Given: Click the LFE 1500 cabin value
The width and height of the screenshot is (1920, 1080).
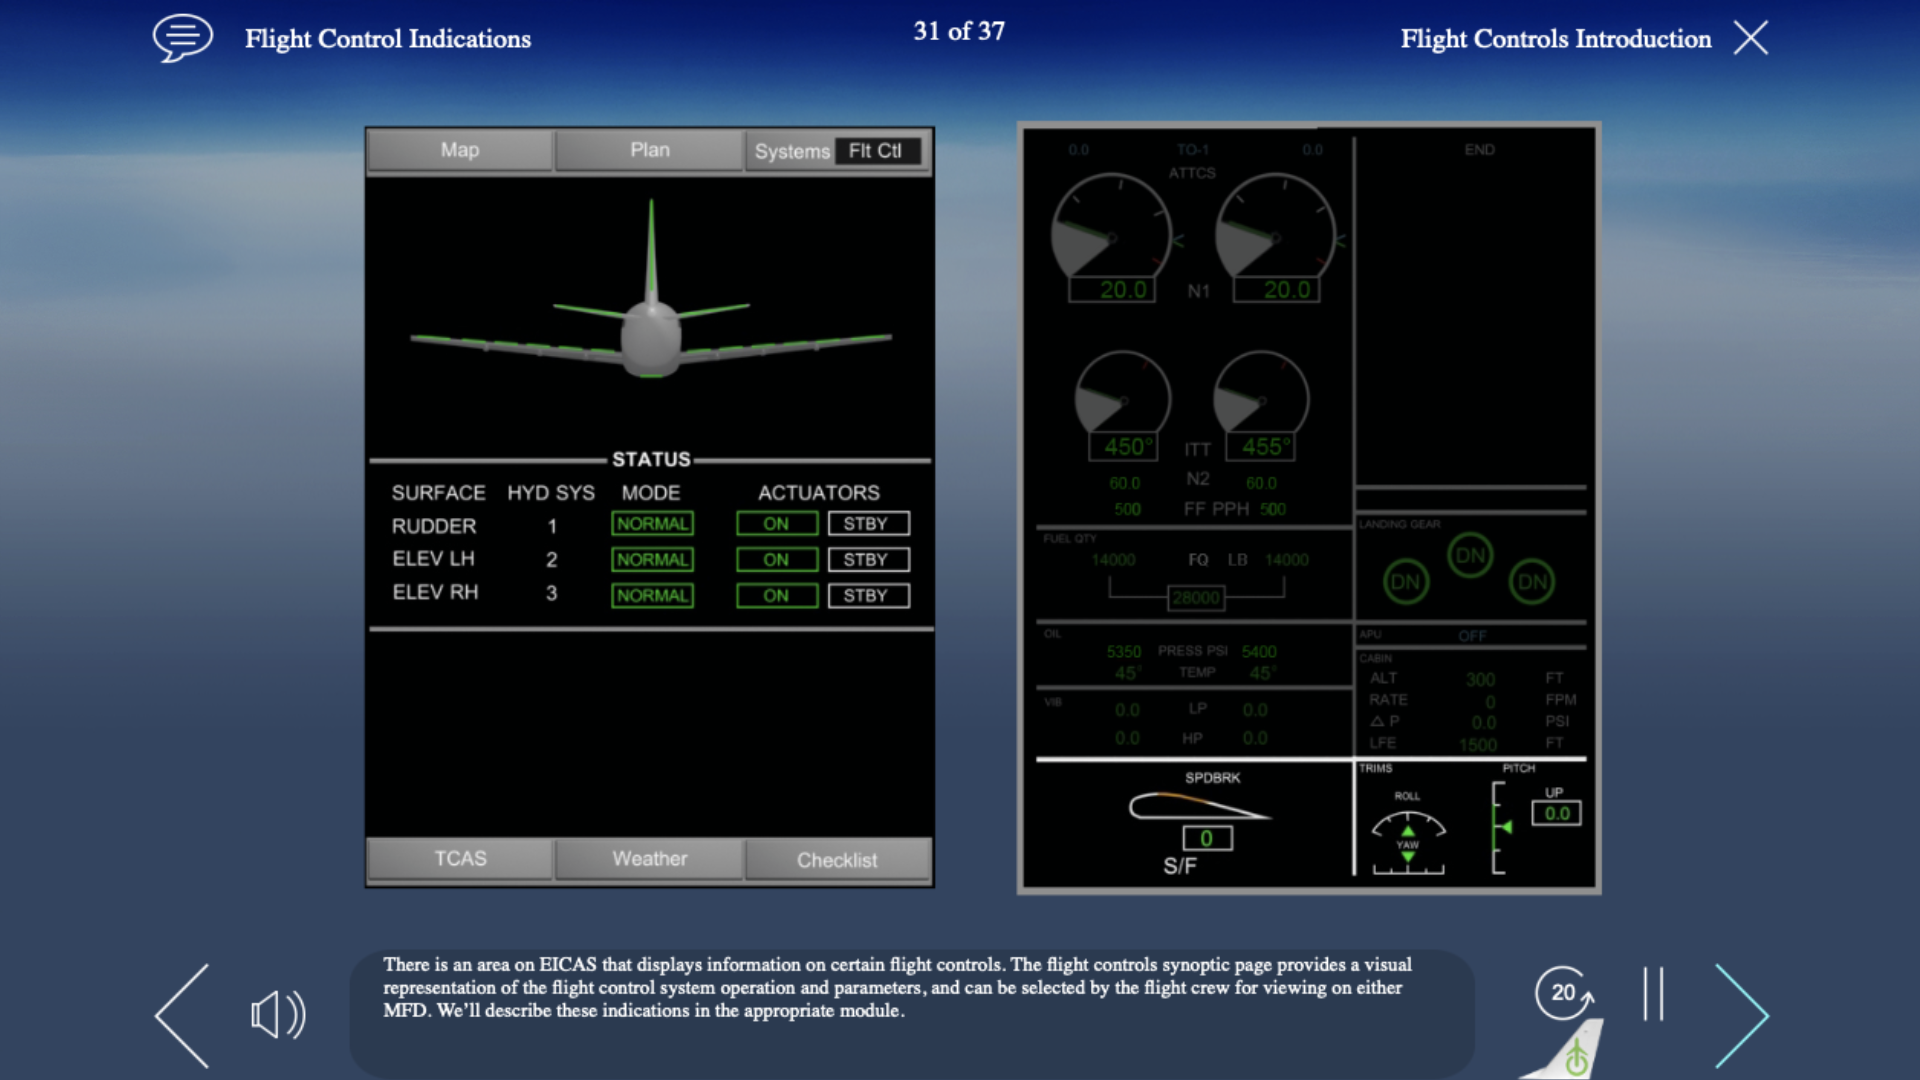Looking at the screenshot, I should [x=1478, y=745].
